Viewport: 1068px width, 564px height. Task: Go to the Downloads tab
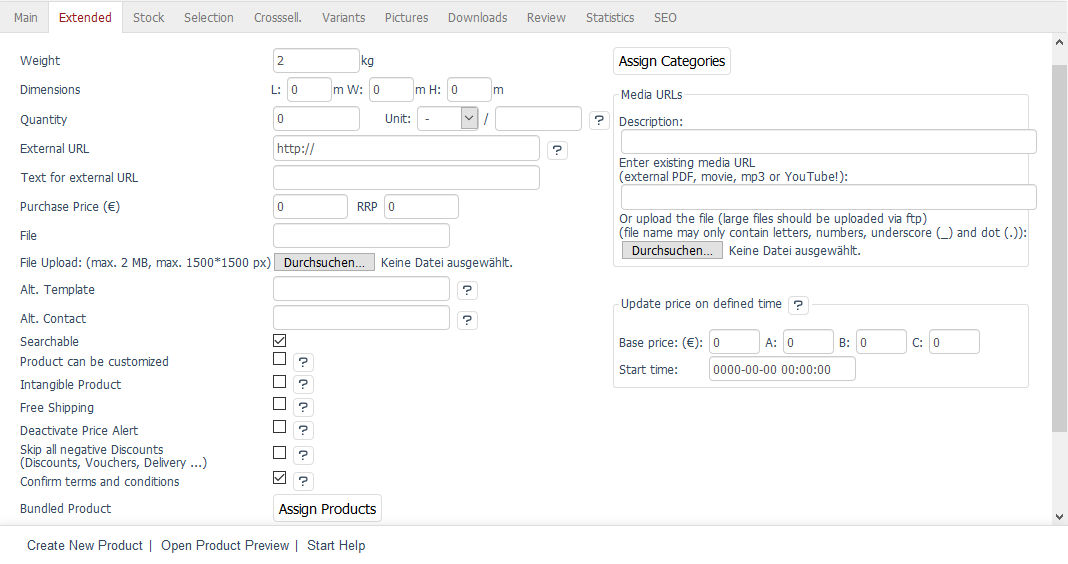(x=477, y=18)
